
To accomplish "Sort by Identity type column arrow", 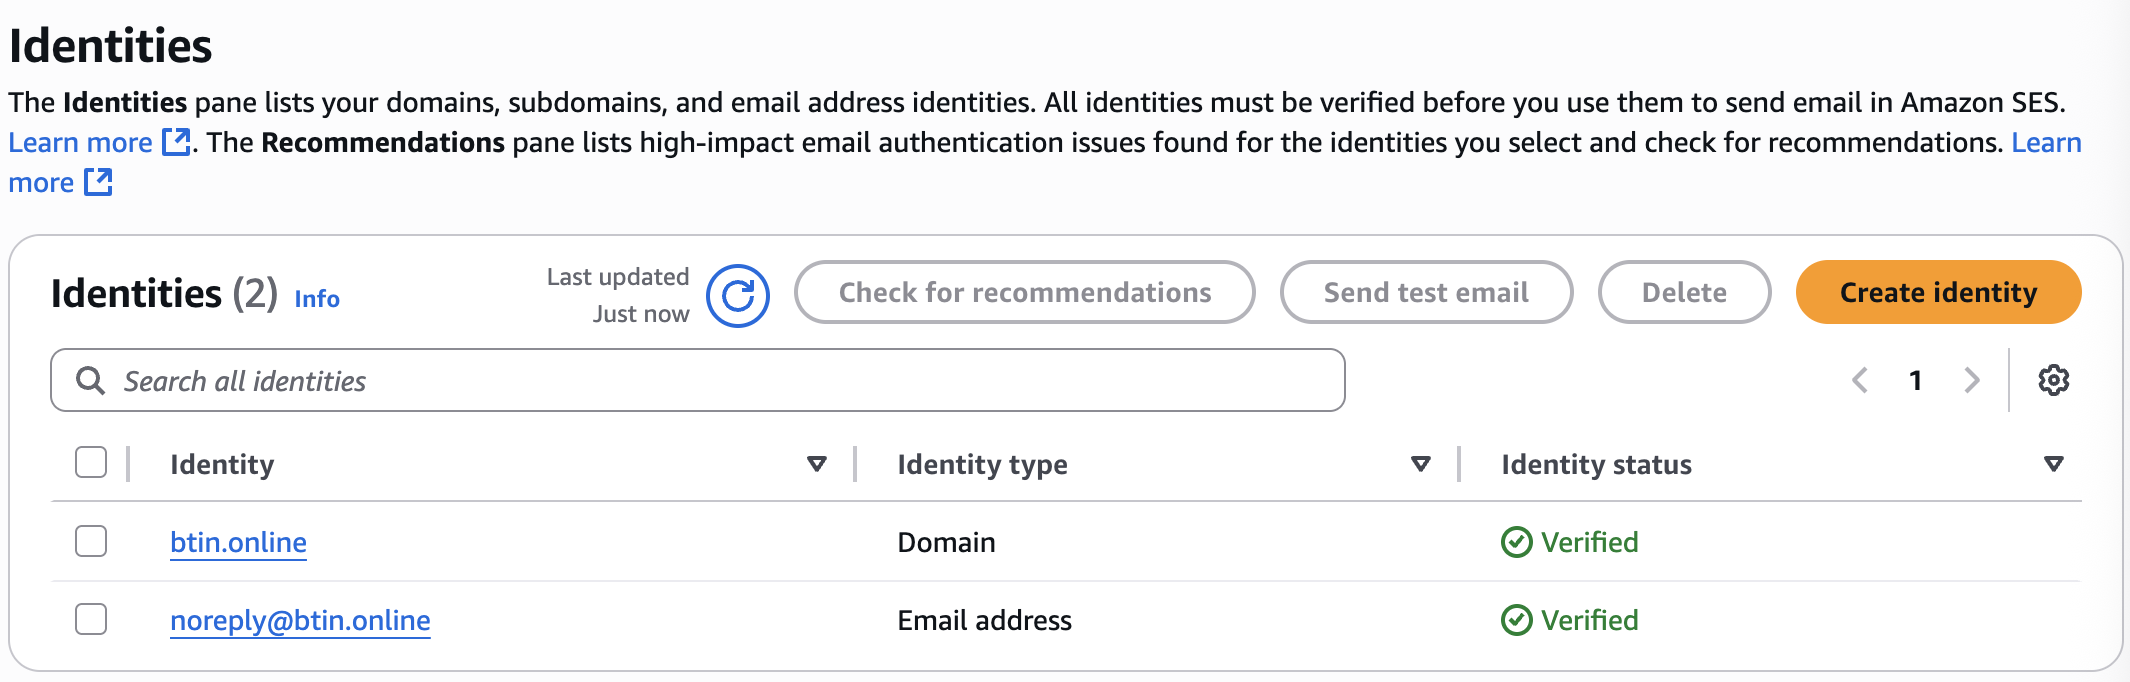I will [x=1420, y=464].
